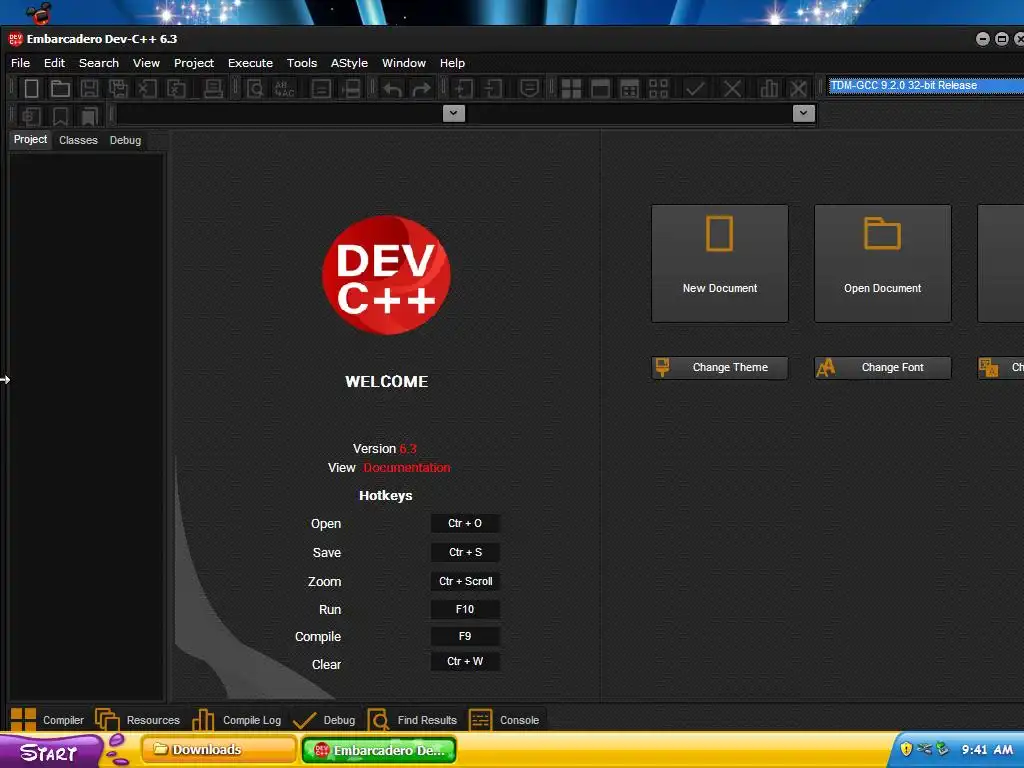Click the Delete Profiling Information toolbar icon
This screenshot has width=1024, height=768.
click(x=798, y=88)
